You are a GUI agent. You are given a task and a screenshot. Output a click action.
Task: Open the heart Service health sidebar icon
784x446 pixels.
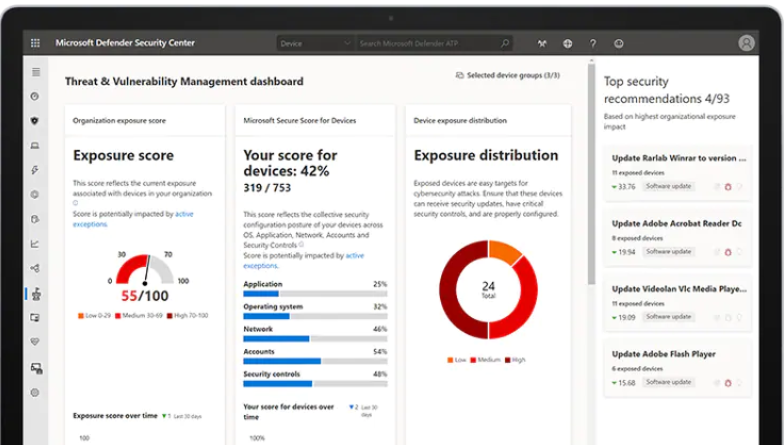34,342
